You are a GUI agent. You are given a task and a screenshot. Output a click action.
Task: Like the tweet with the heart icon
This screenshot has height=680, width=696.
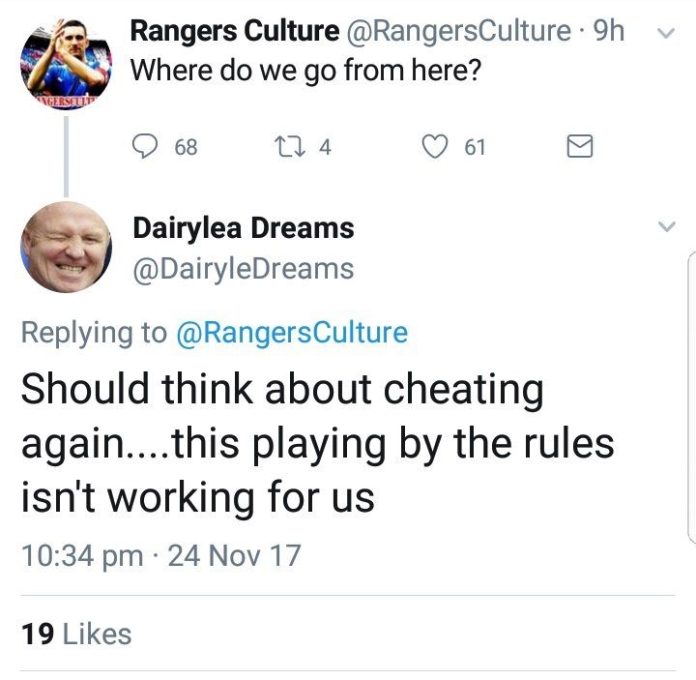(x=433, y=147)
